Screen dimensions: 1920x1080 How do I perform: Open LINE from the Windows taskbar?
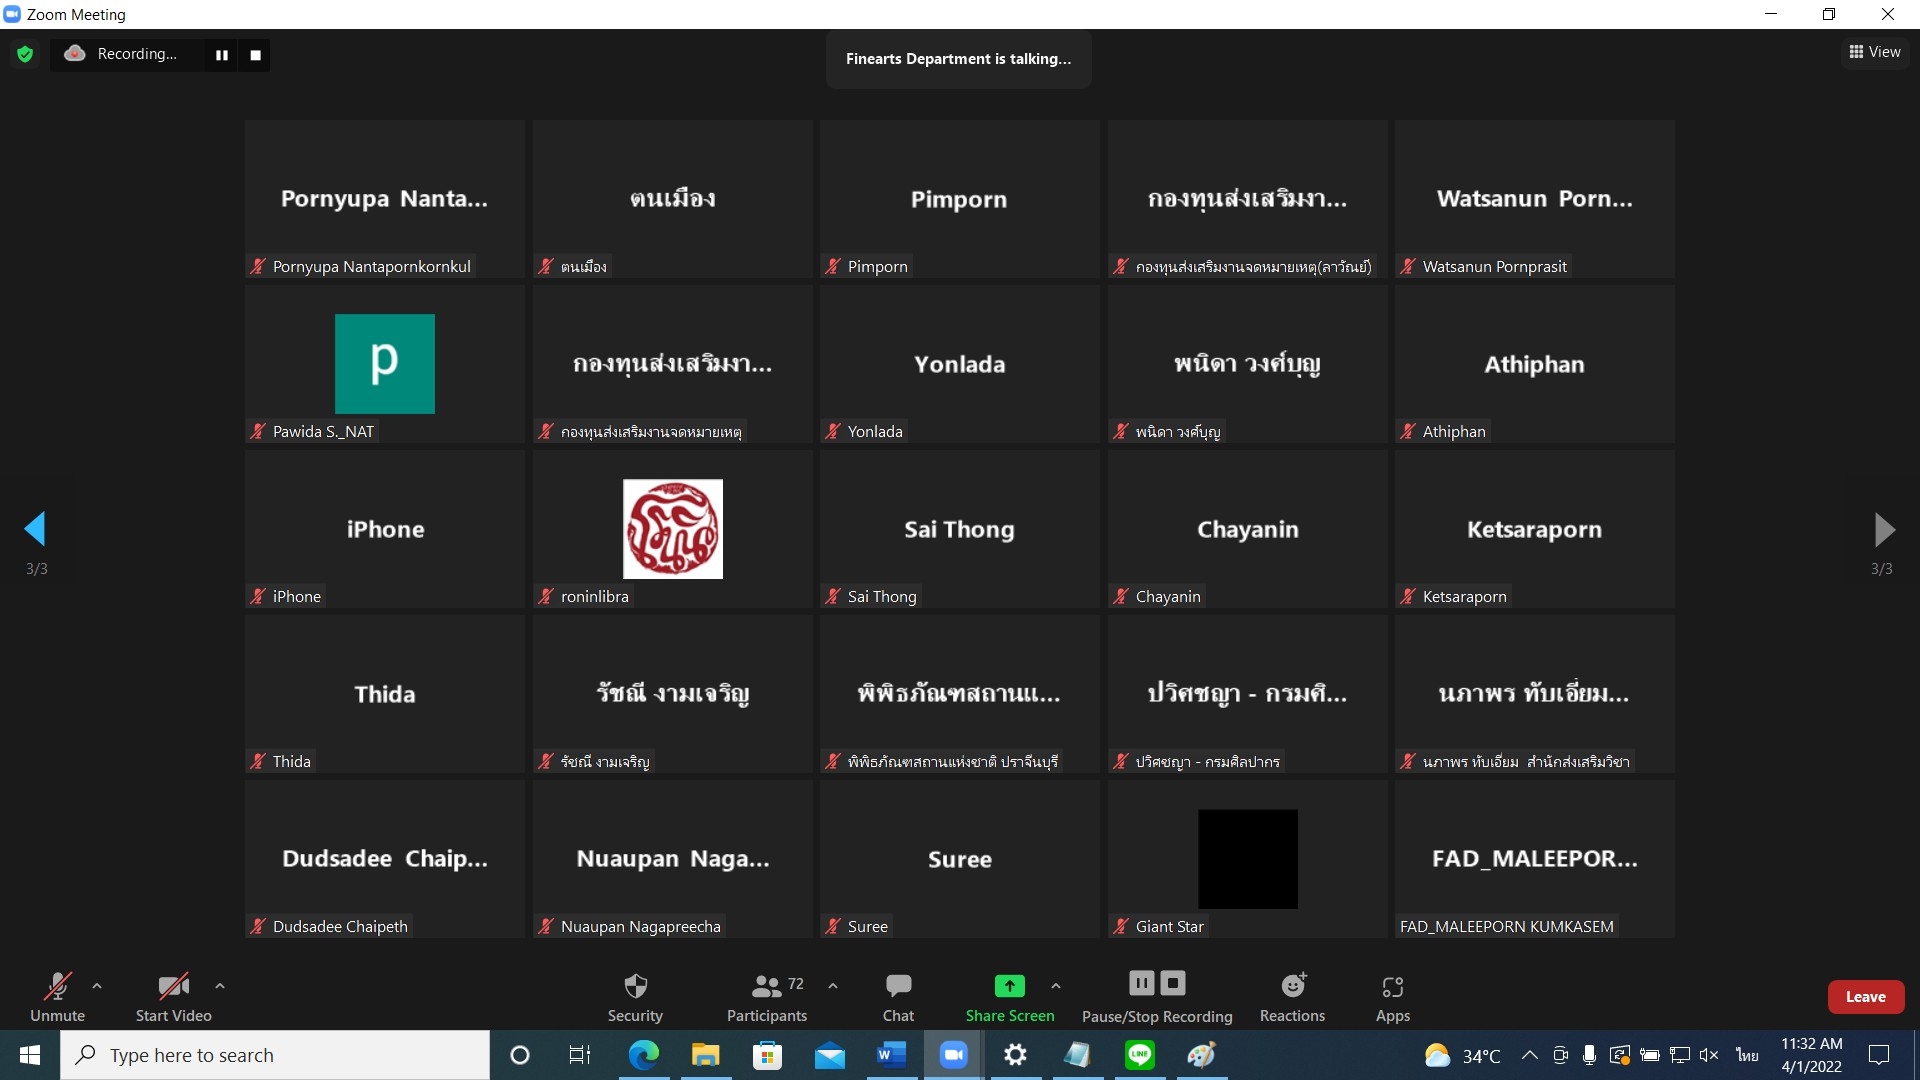pyautogui.click(x=1140, y=1055)
